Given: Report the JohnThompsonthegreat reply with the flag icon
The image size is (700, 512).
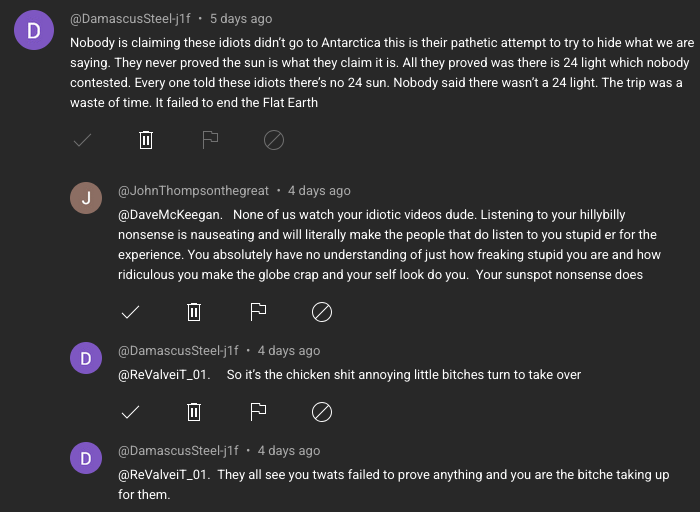Looking at the screenshot, I should (258, 312).
